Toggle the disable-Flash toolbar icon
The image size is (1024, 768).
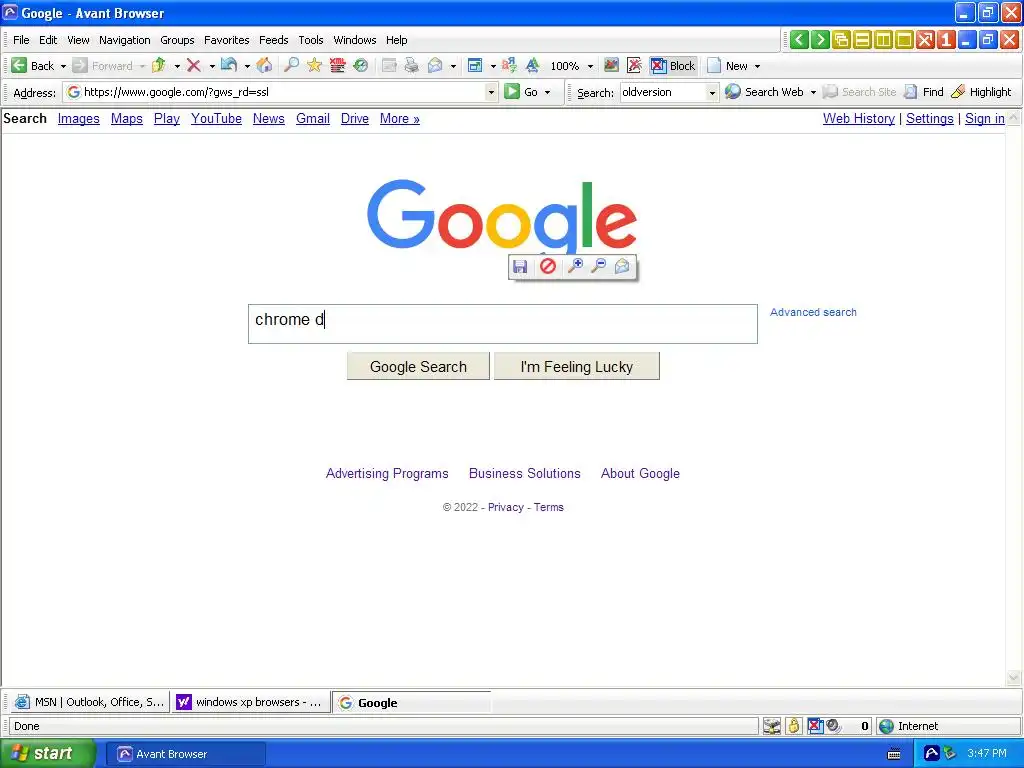[x=634, y=65]
